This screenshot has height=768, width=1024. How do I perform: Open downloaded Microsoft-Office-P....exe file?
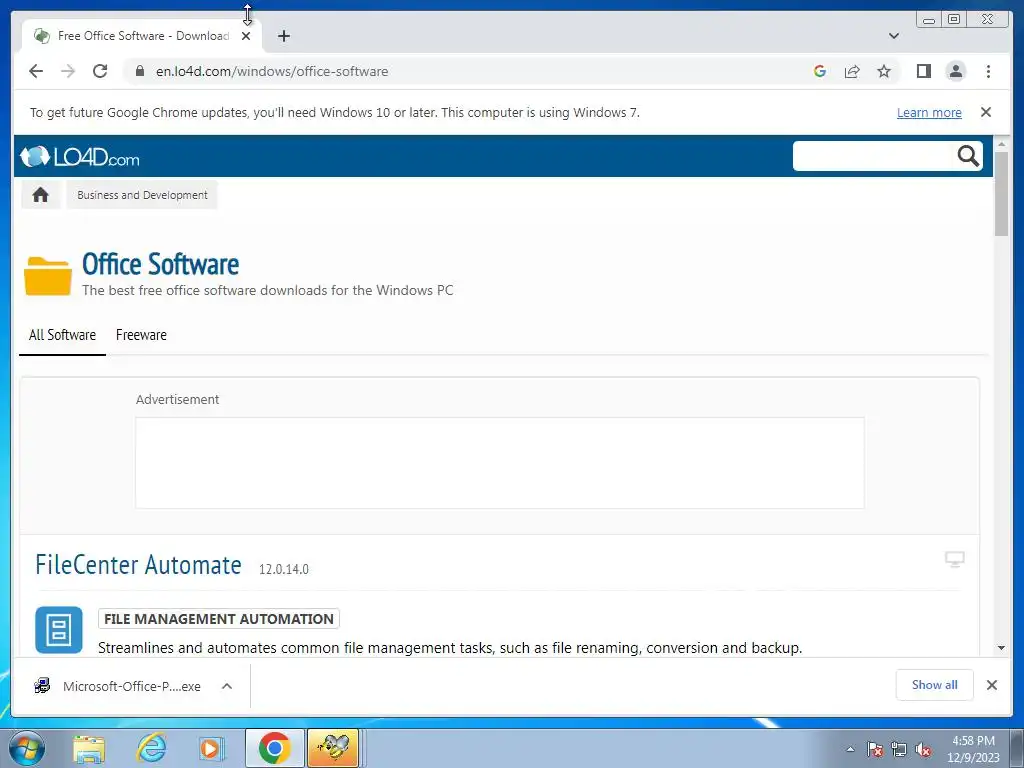click(x=118, y=686)
